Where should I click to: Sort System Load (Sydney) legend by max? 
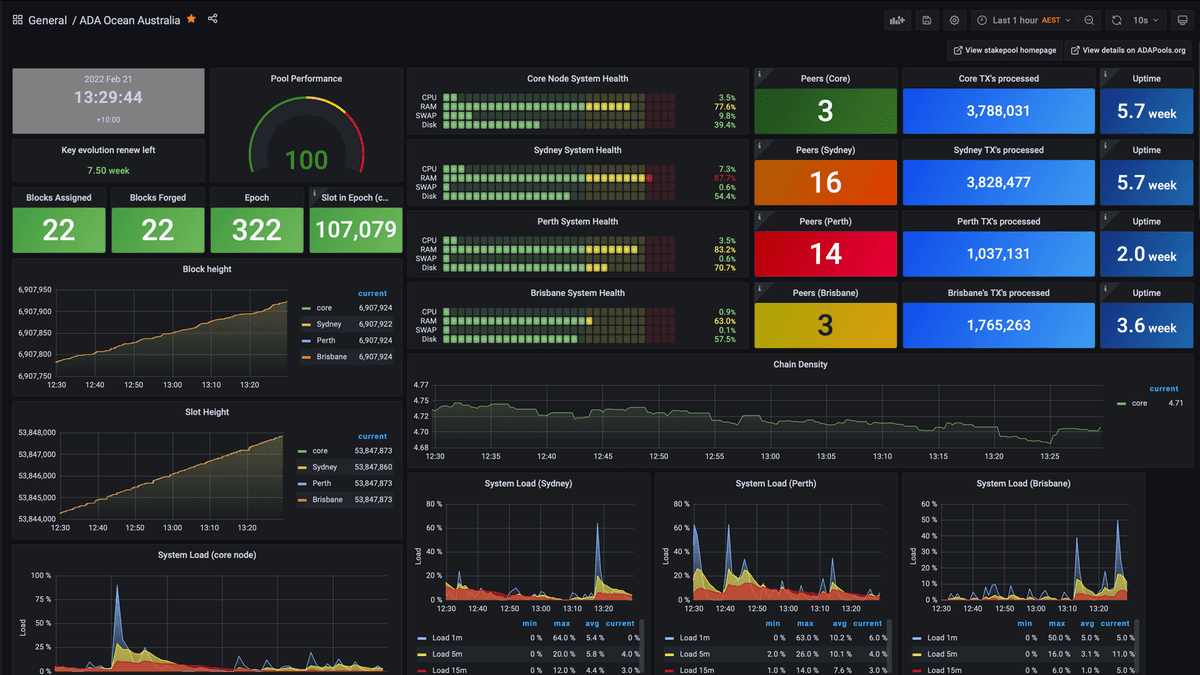pyautogui.click(x=560, y=623)
